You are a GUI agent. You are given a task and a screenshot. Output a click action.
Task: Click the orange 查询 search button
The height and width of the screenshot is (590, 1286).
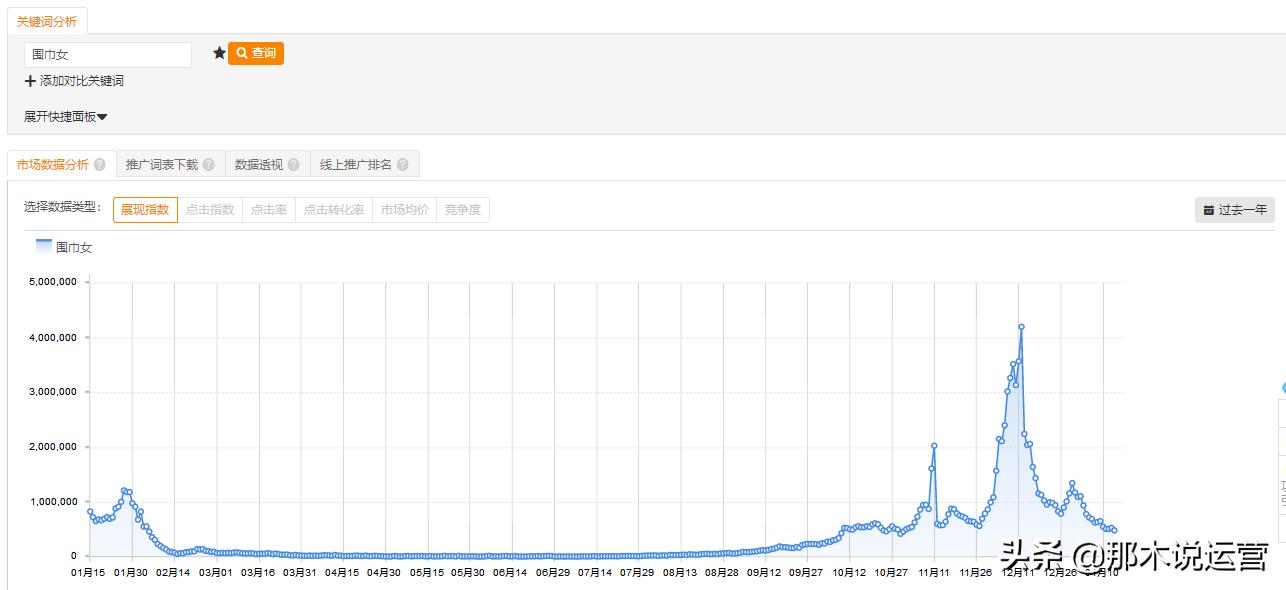256,53
